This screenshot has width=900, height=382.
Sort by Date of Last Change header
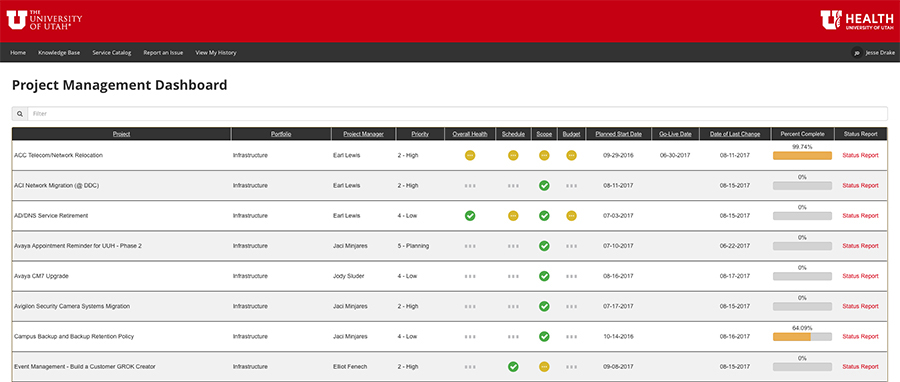pos(735,134)
